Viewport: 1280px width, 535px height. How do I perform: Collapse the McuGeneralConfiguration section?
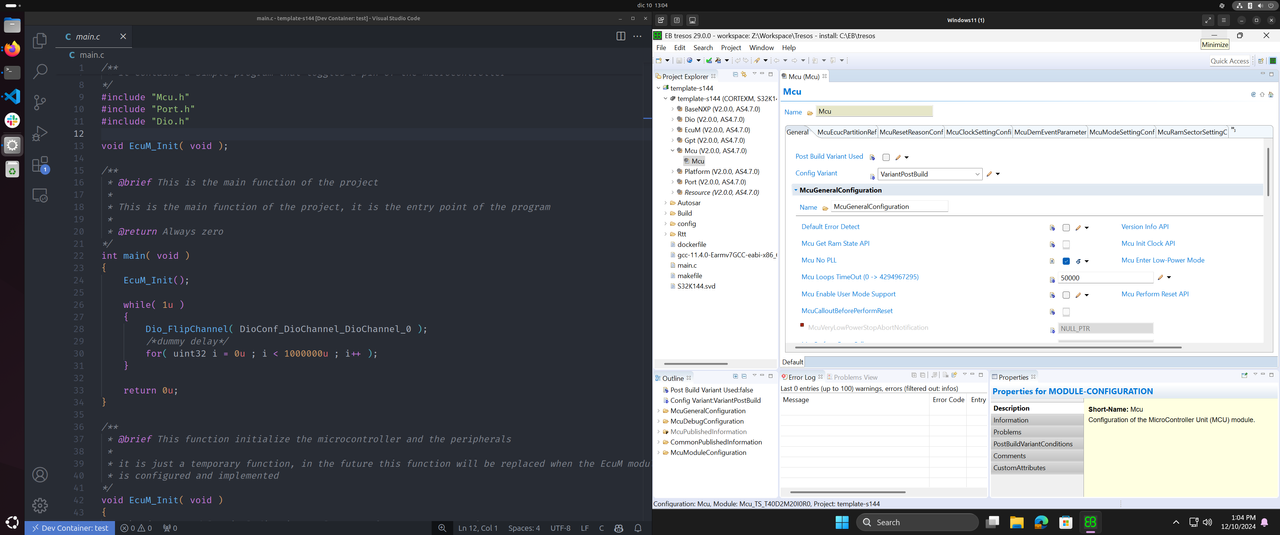point(796,190)
